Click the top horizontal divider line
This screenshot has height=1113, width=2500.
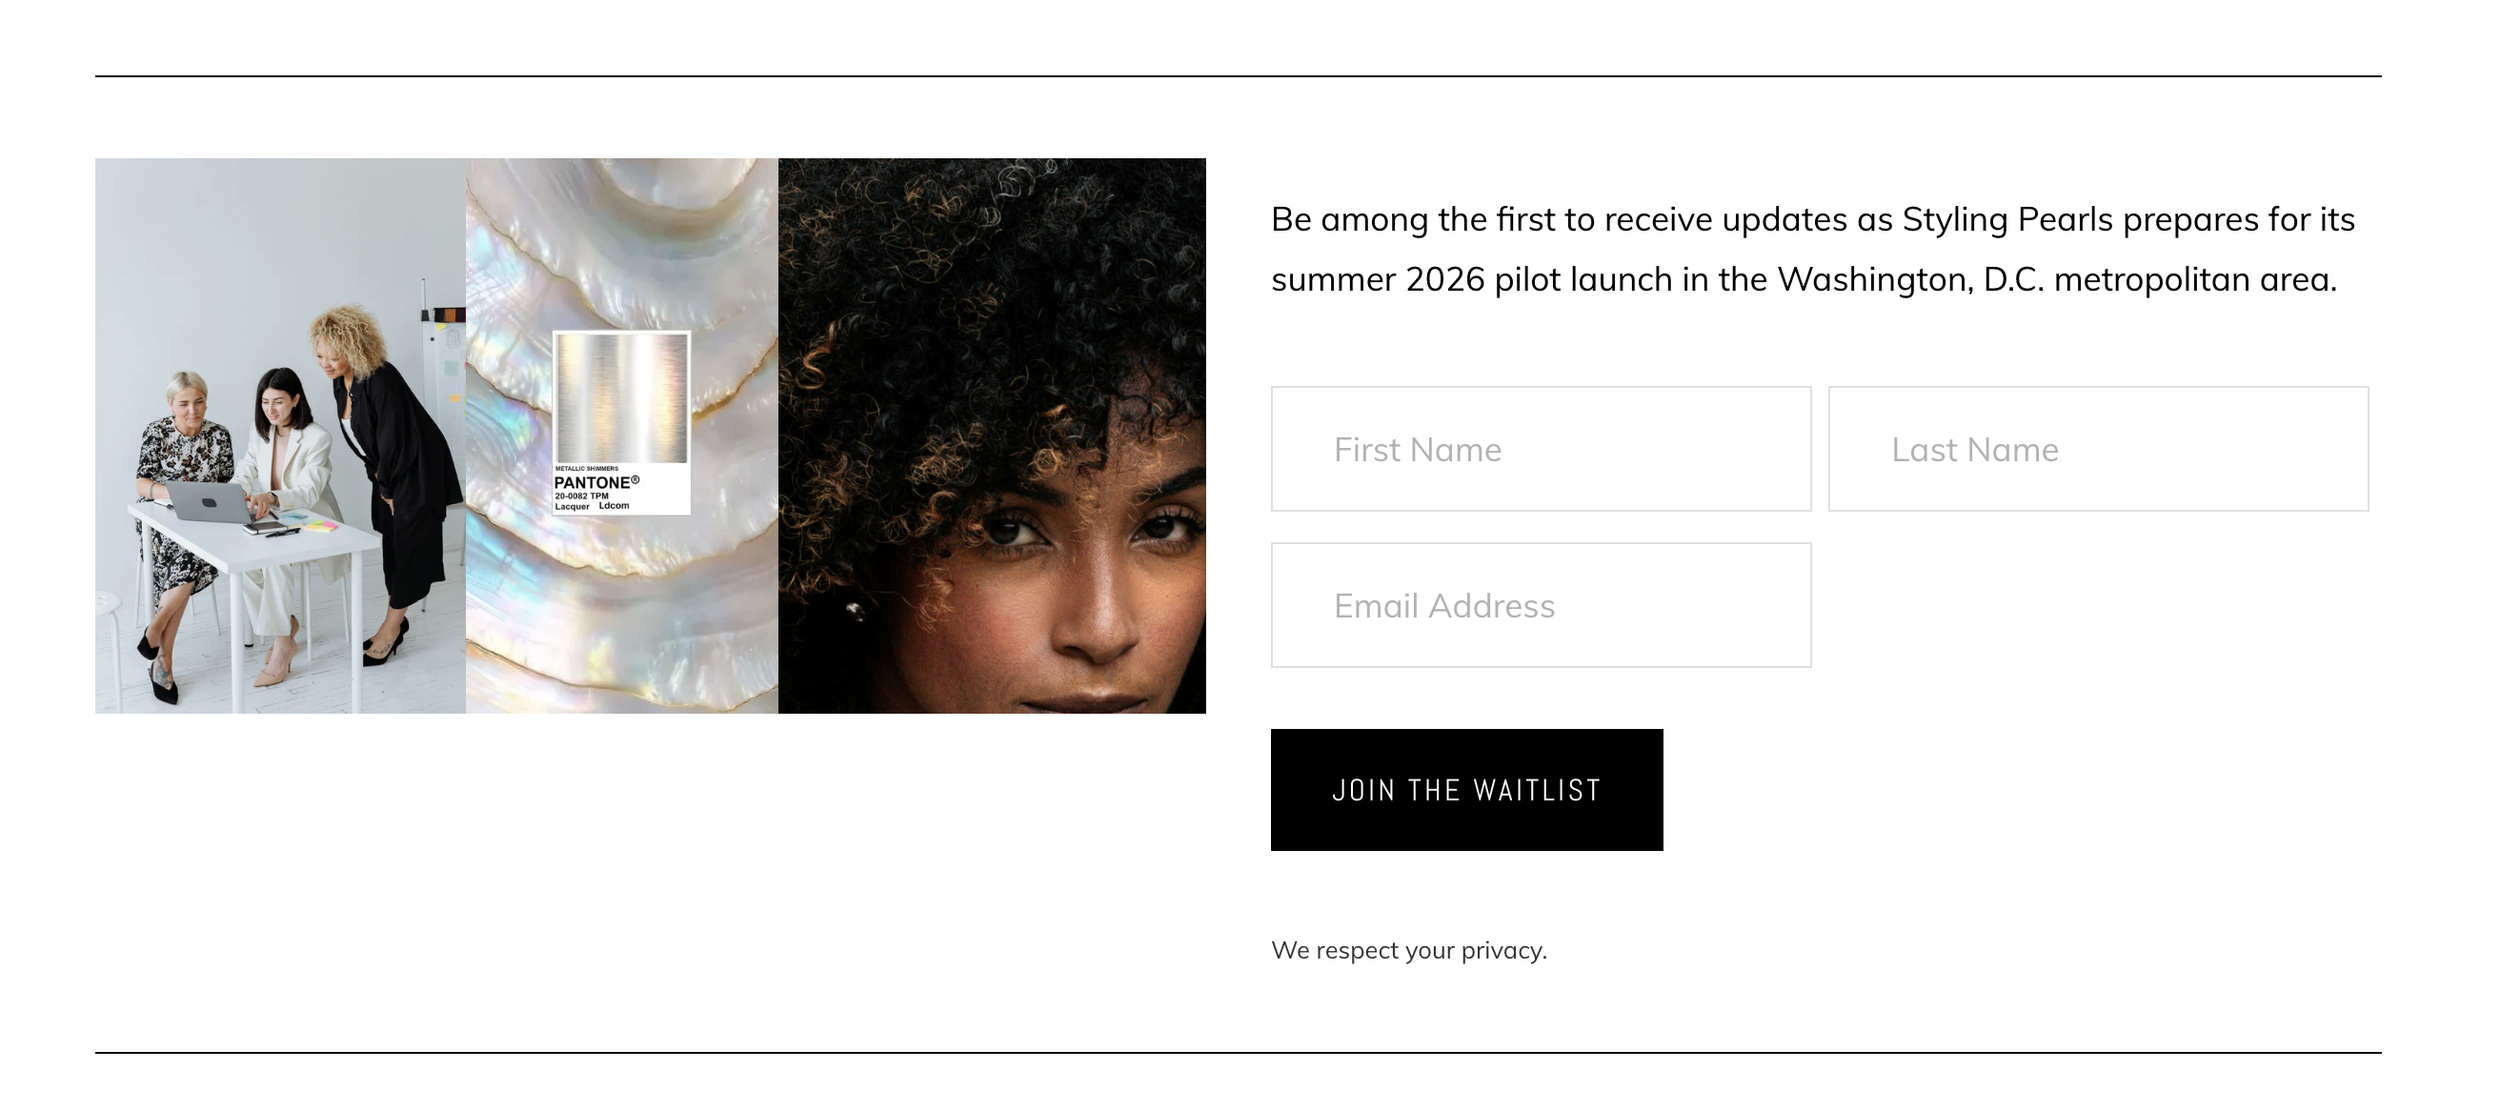point(1238,76)
